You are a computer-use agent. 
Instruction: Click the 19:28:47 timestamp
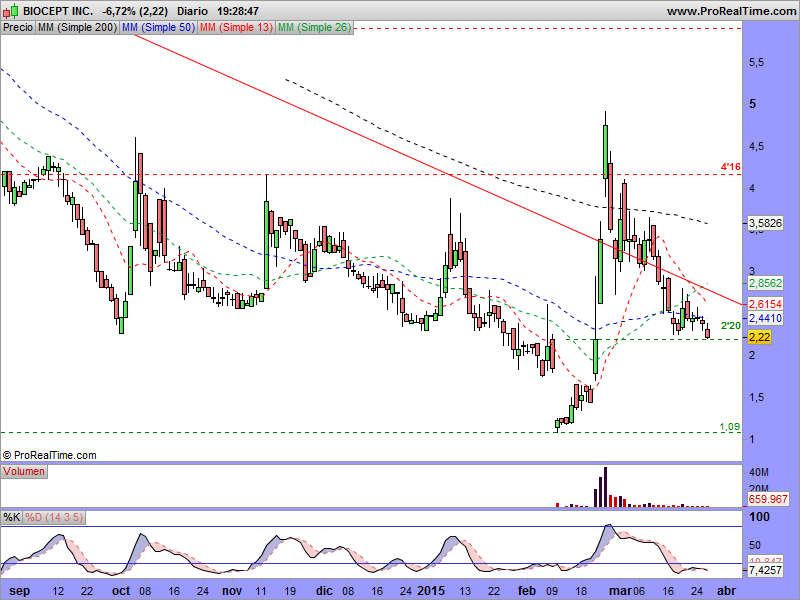238,11
